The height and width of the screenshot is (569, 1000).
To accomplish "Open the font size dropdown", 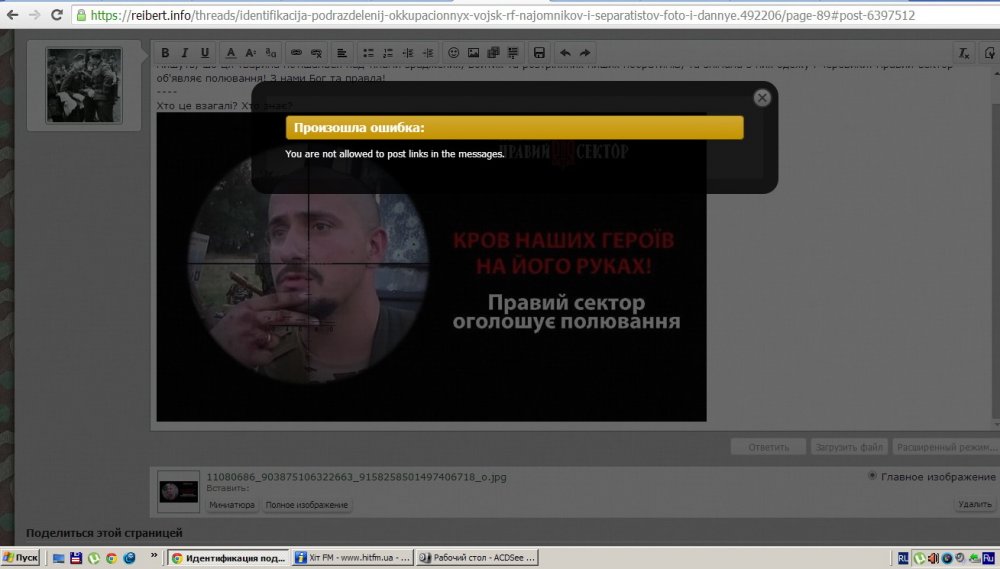I will (251, 52).
